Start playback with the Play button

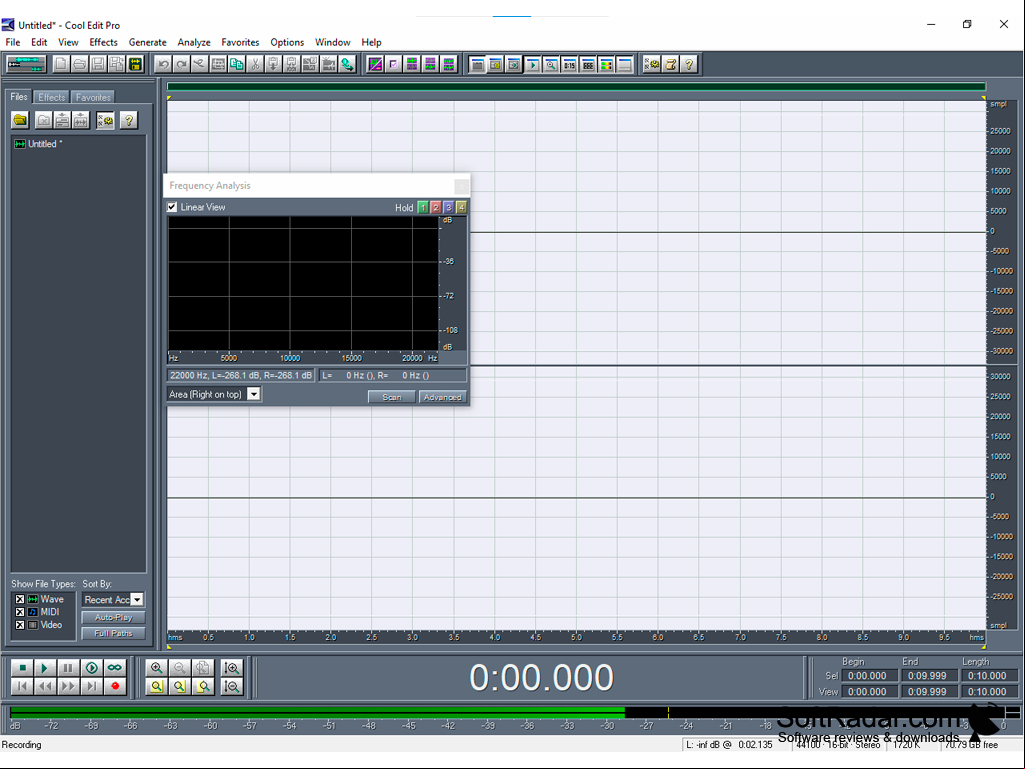(45, 668)
